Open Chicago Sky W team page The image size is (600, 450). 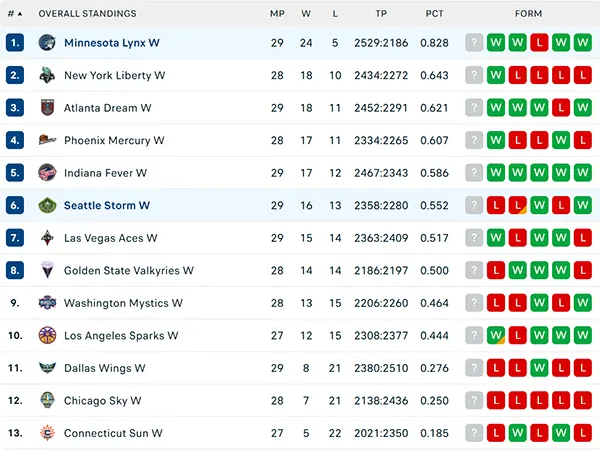103,401
